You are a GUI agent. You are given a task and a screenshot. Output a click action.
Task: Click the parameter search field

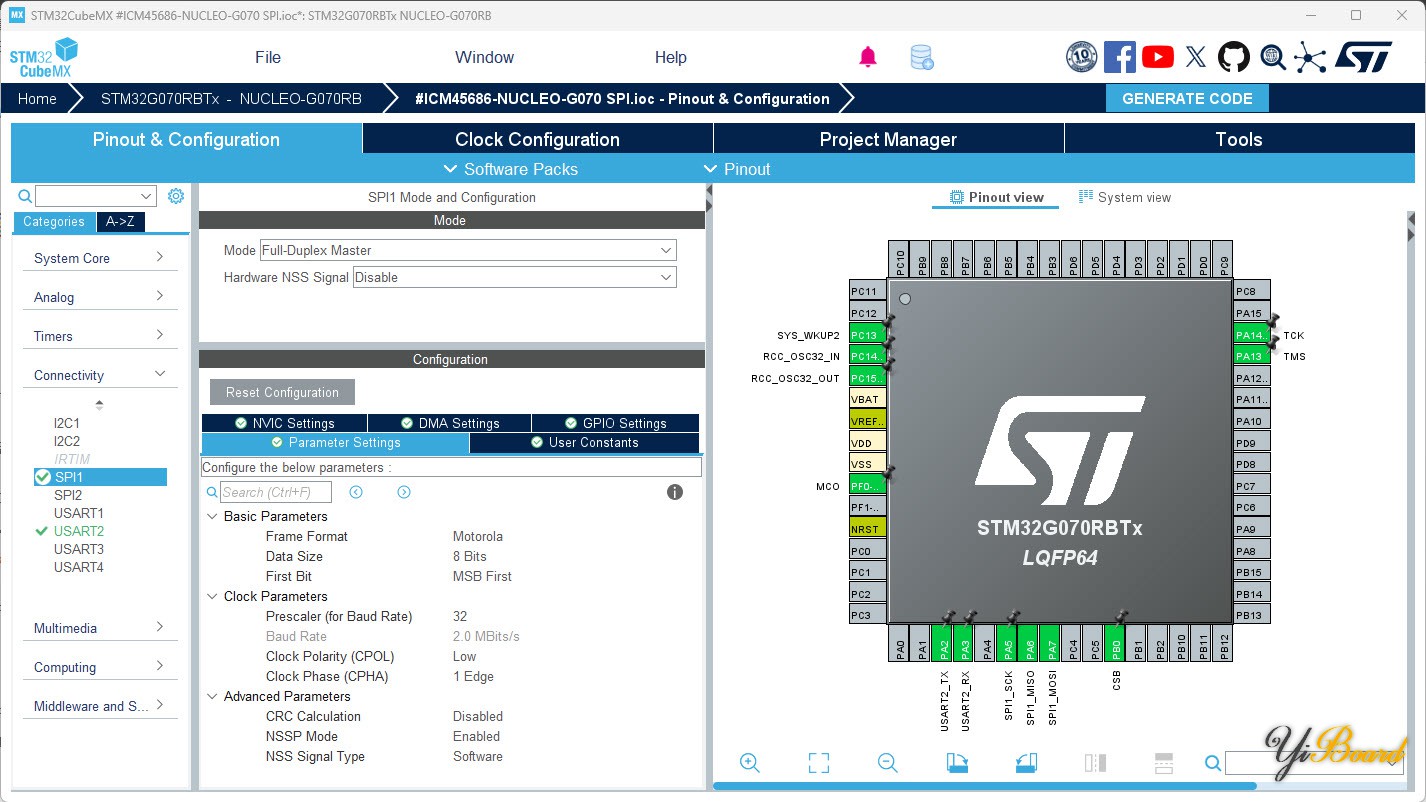coord(275,492)
